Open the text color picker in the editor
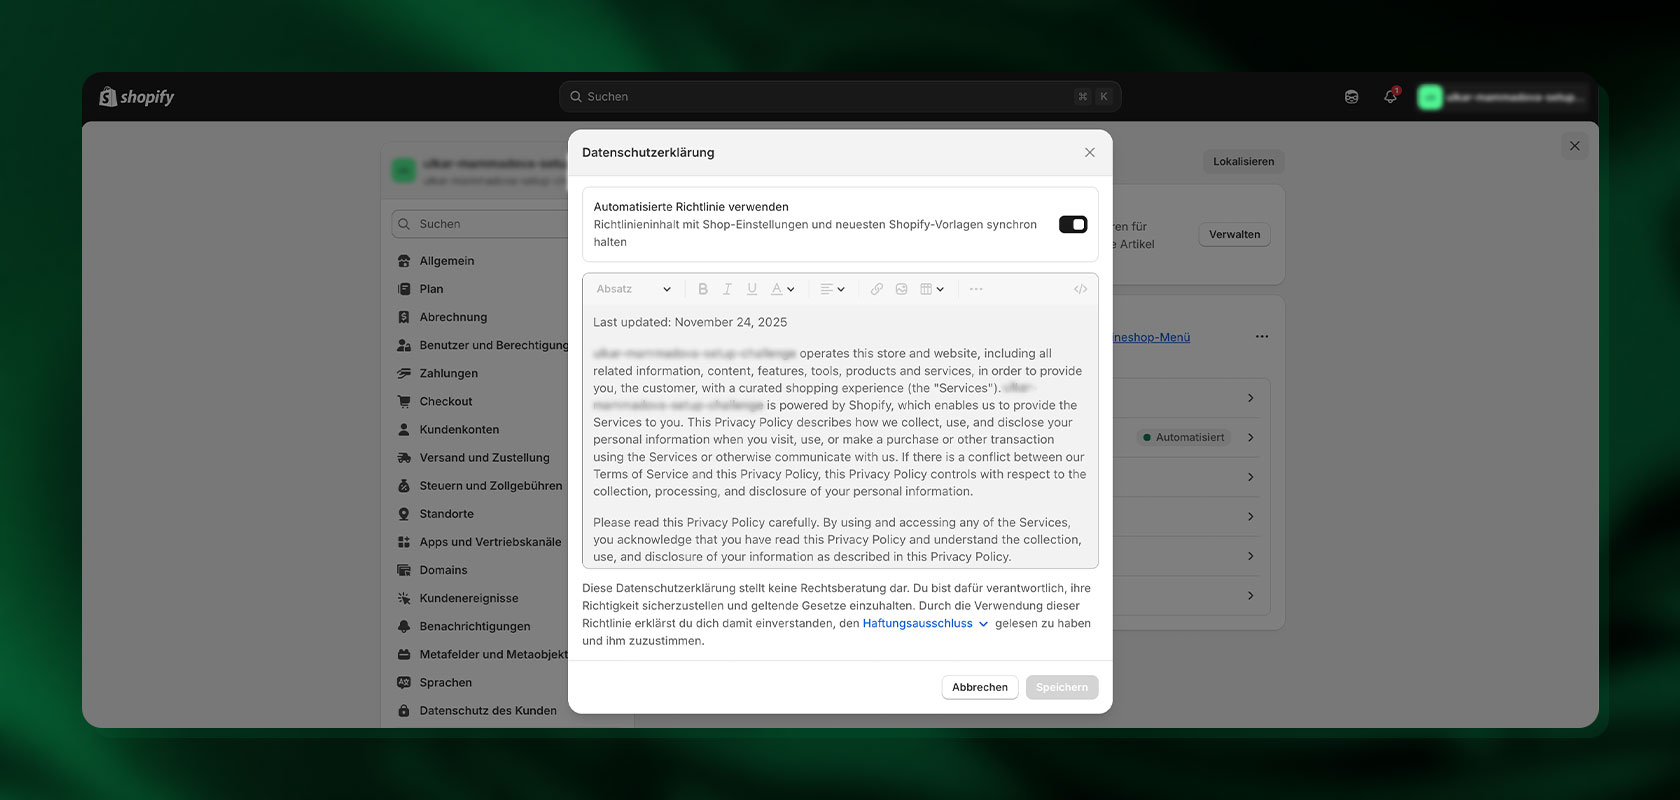 pos(782,289)
